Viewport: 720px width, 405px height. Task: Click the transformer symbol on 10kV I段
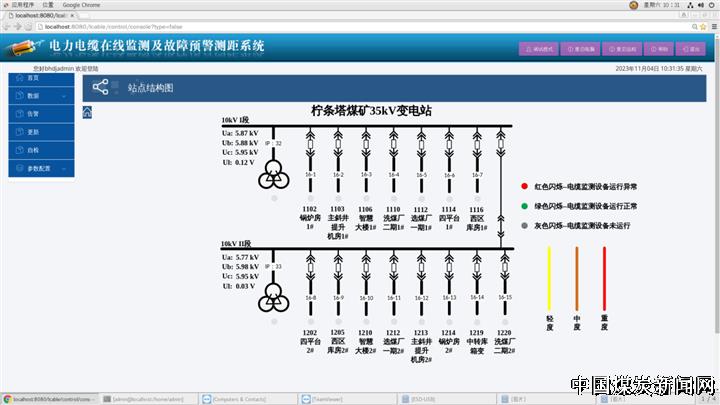tap(271, 177)
